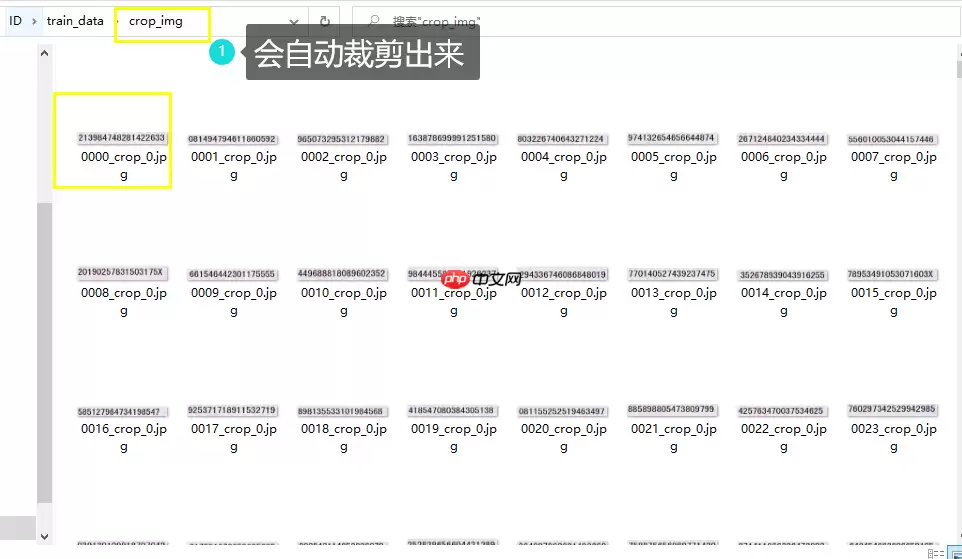Select file 0016_crop_0.jpg
Viewport: 962px width, 559px height.
123,428
